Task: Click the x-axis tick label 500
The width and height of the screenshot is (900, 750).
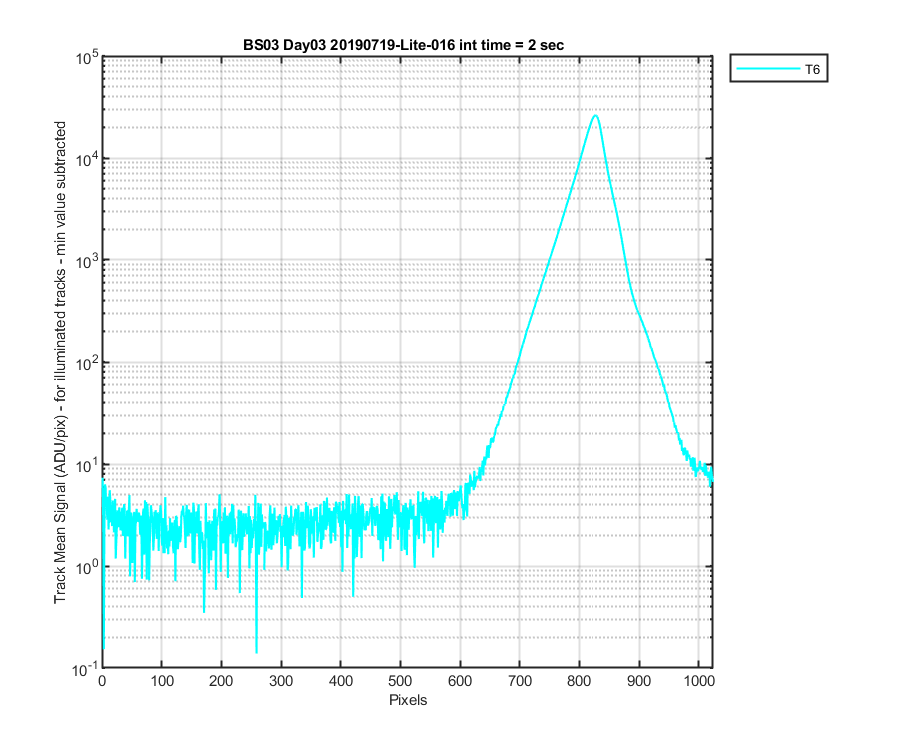Action: 400,681
